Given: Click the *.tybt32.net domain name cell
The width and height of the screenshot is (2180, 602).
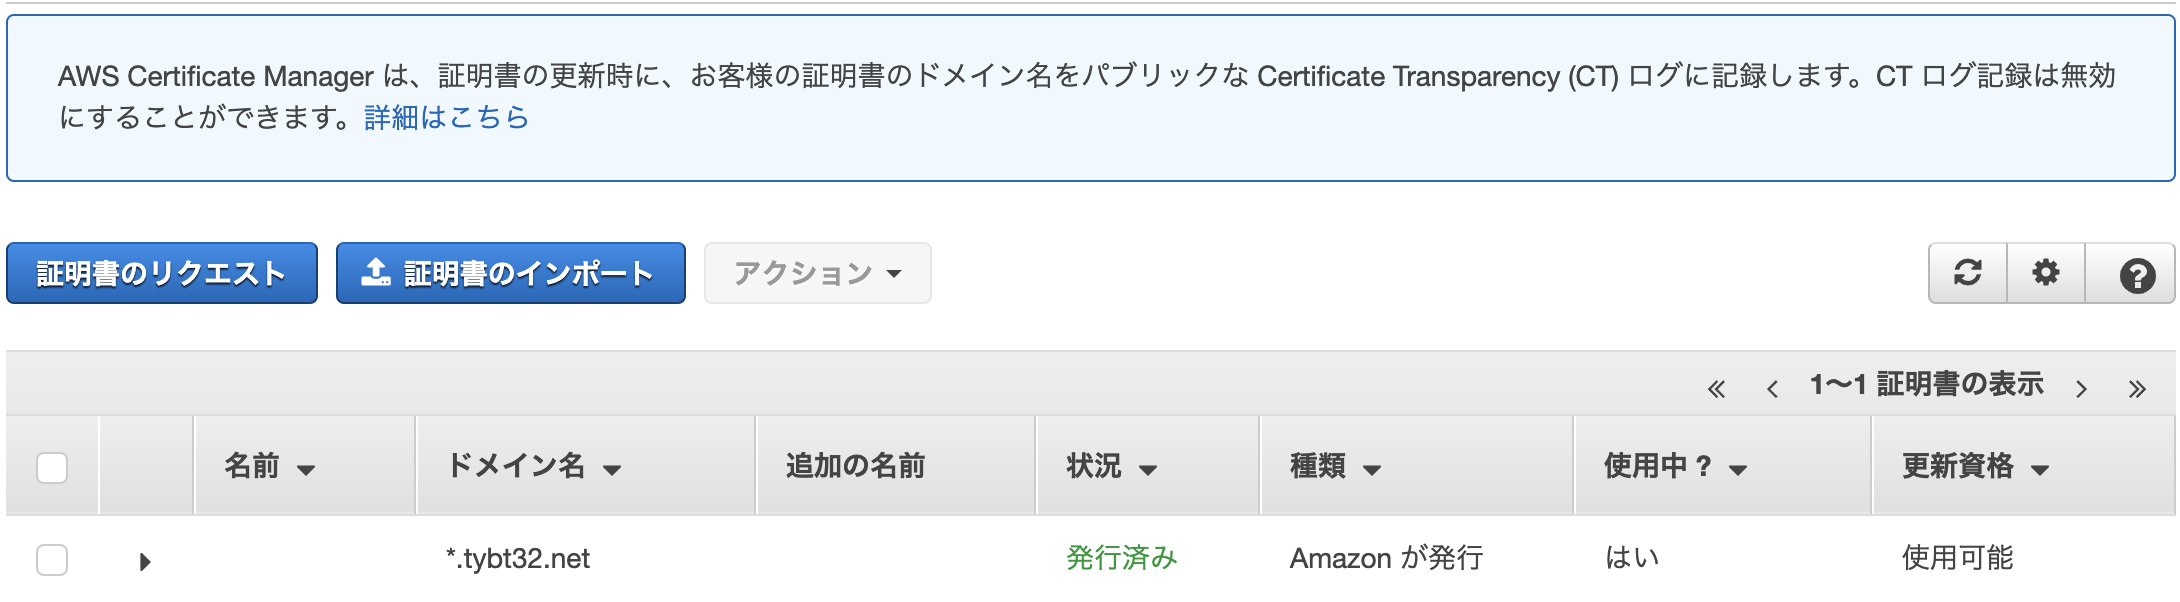Looking at the screenshot, I should [x=518, y=558].
